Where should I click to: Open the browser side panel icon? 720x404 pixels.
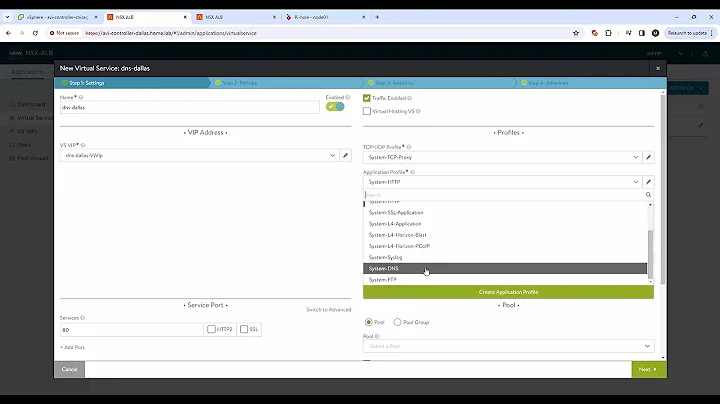pos(642,33)
